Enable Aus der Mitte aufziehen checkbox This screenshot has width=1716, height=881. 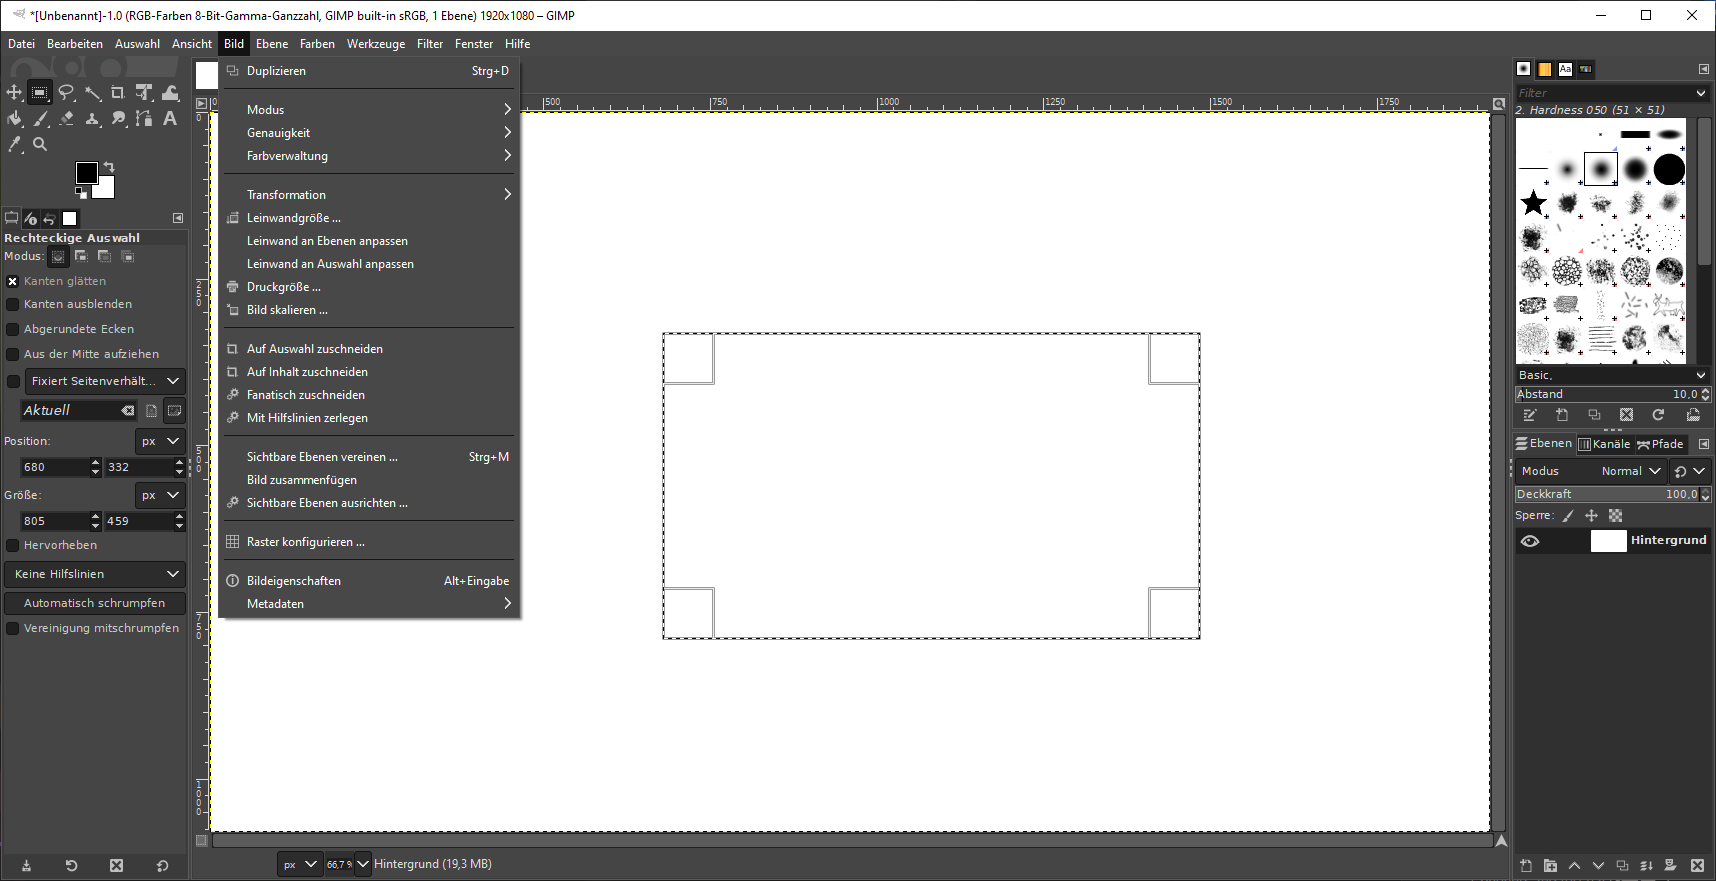tap(13, 354)
